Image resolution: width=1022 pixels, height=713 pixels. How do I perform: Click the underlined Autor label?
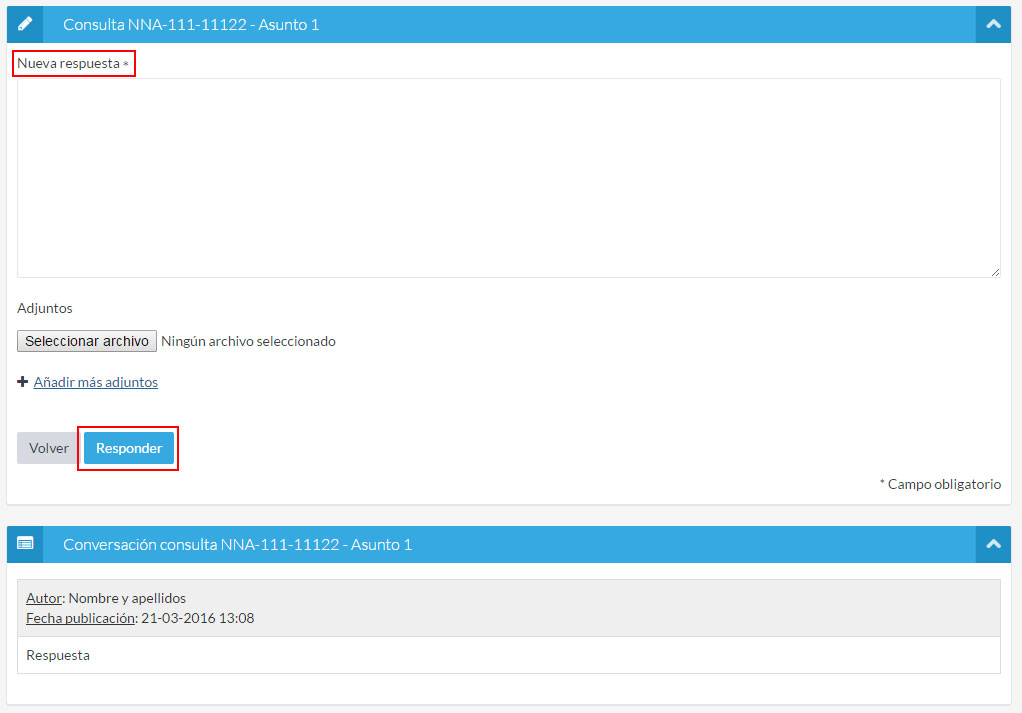[44, 598]
